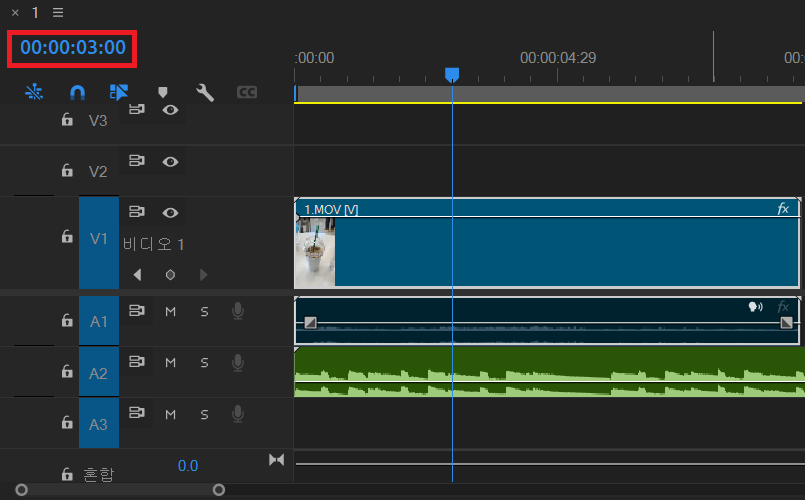This screenshot has height=500, width=805.
Task: Open fx badge on 1.MOV video clip
Action: tap(783, 208)
